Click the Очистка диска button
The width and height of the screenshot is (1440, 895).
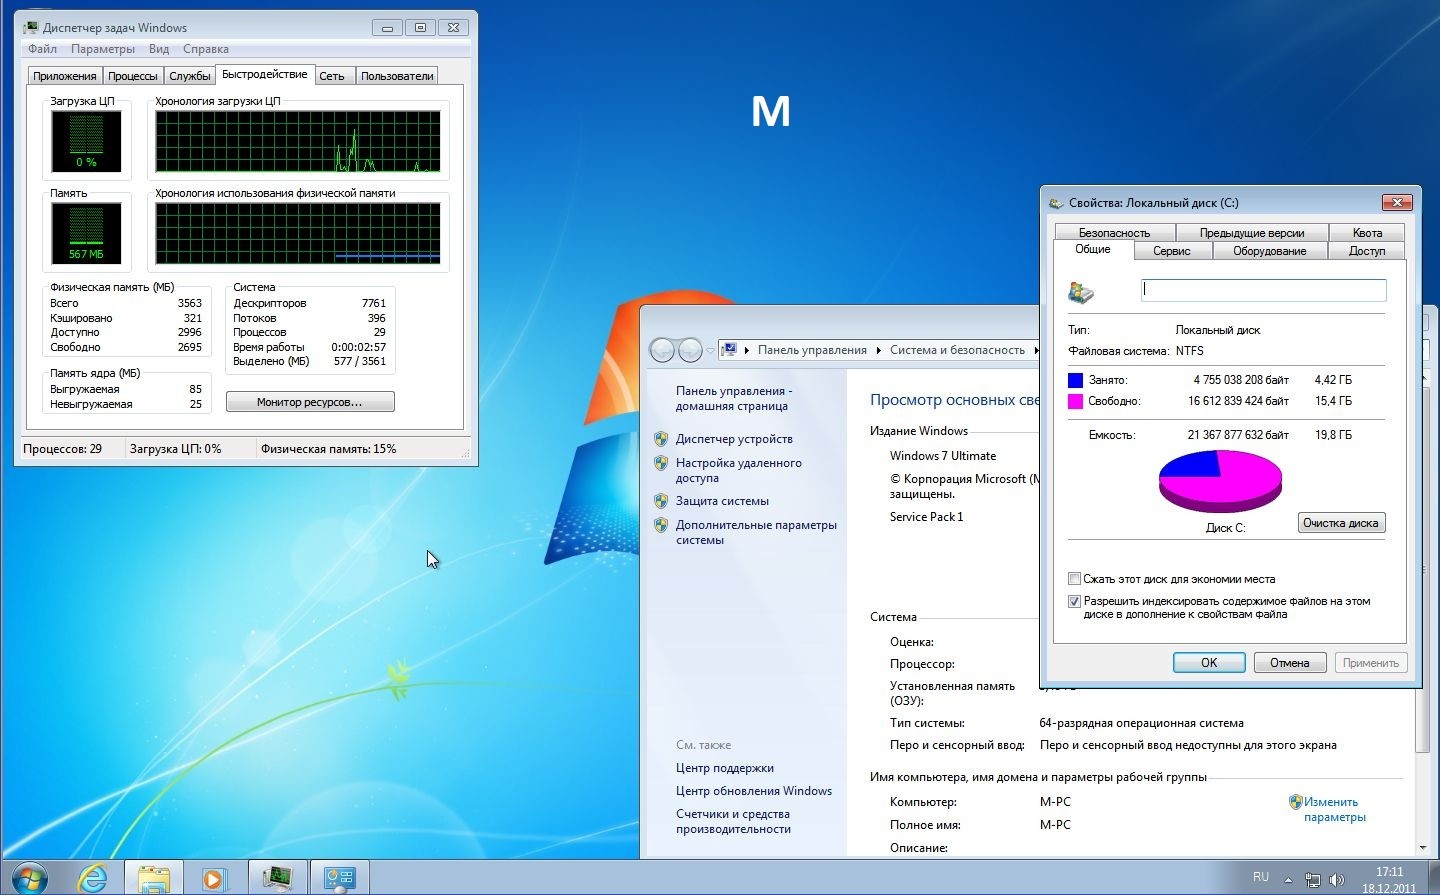tap(1341, 523)
